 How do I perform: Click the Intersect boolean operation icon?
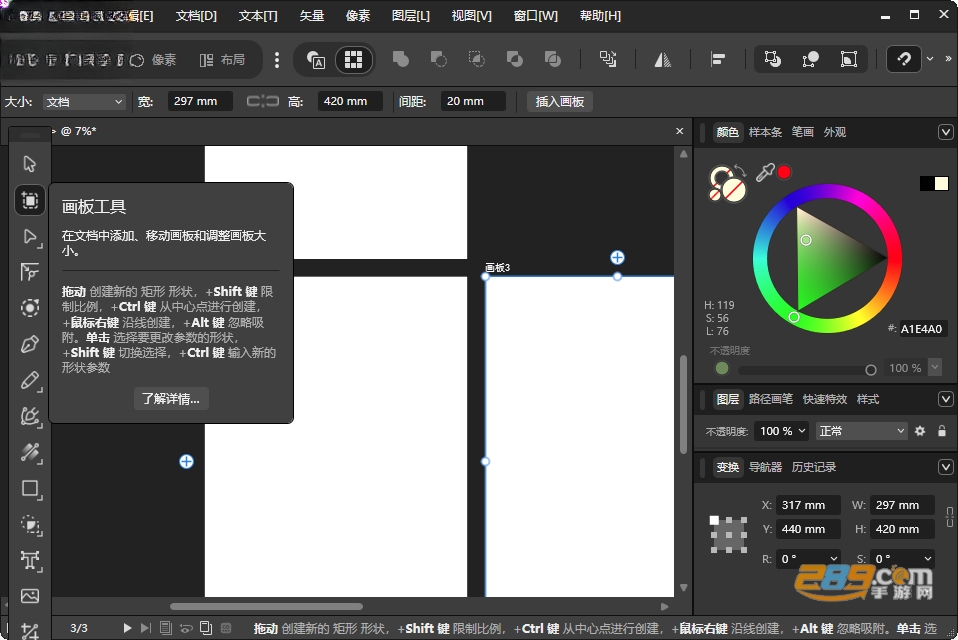pyautogui.click(x=477, y=59)
